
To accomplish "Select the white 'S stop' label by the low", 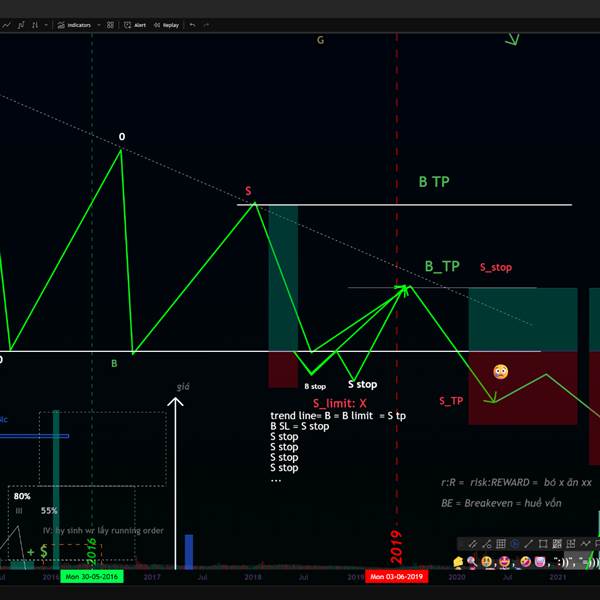I will [x=362, y=384].
